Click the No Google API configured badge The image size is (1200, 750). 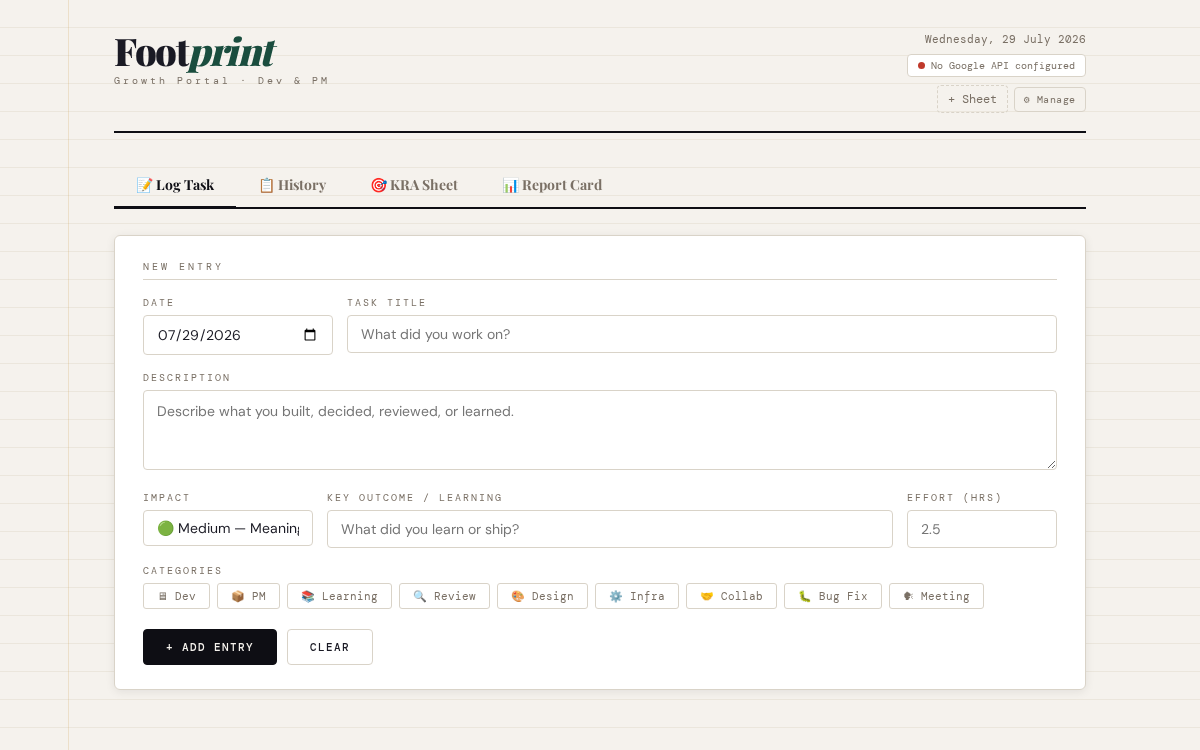point(996,65)
